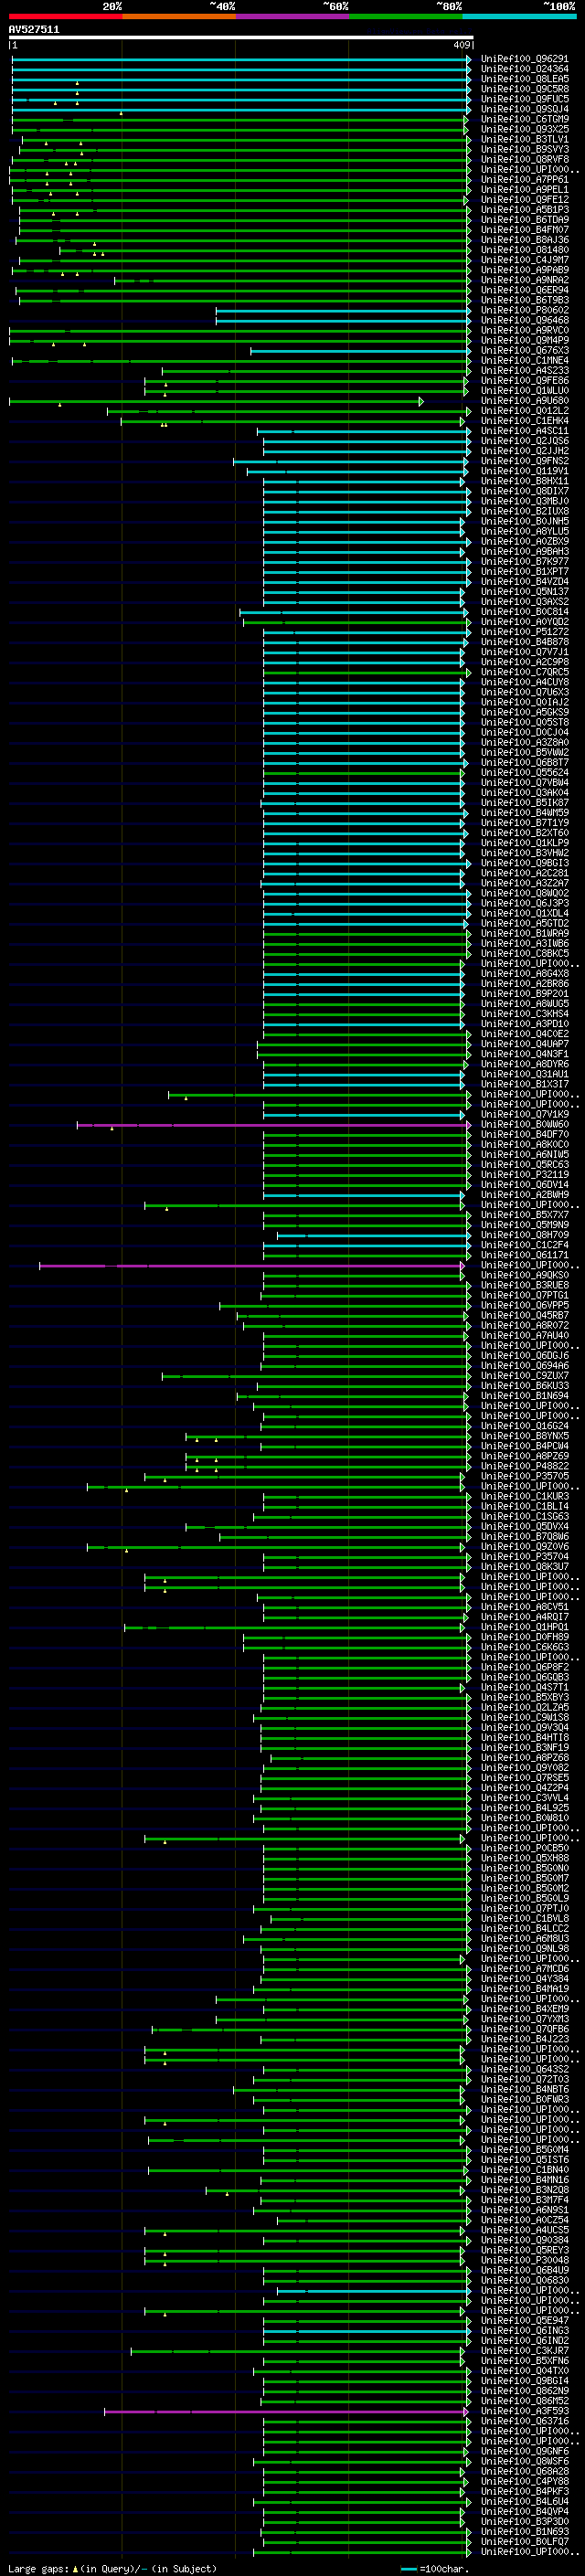Select the UniRef100_Q9FNS2 label

tap(524, 461)
